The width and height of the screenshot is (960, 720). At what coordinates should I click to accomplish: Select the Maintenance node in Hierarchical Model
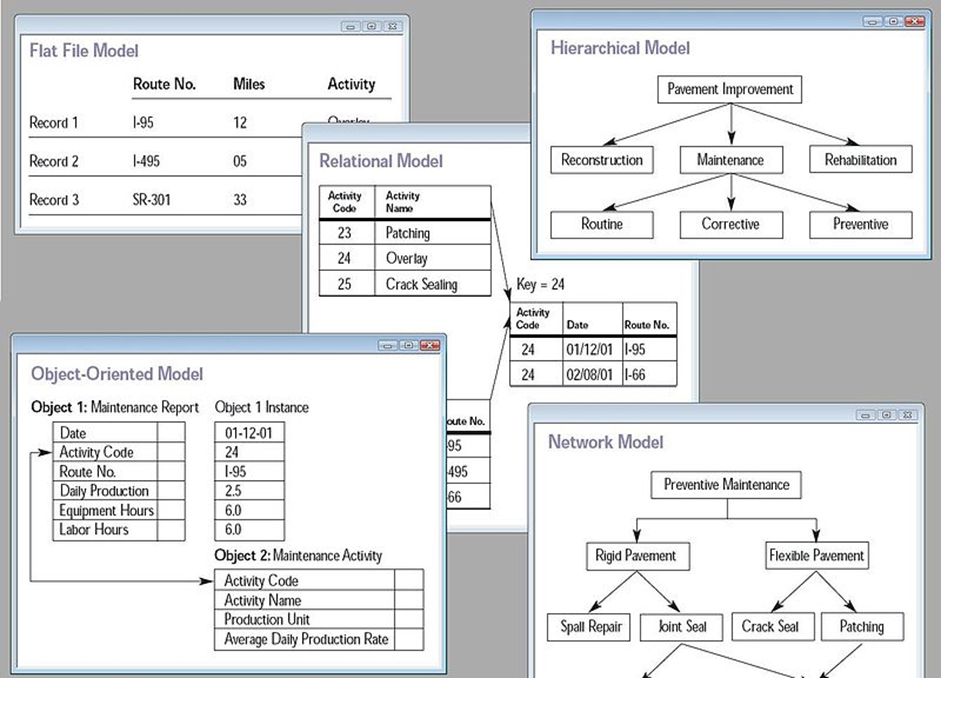731,160
